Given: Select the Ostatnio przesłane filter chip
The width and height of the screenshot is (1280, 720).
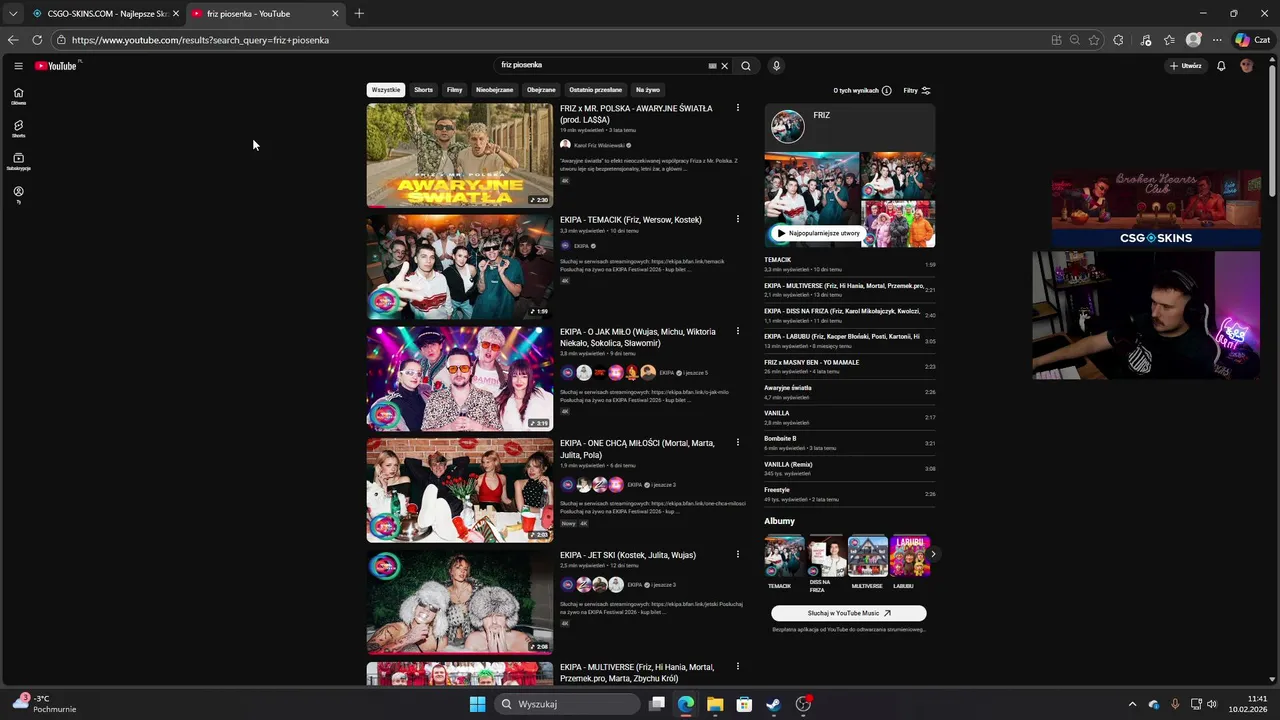Looking at the screenshot, I should tap(596, 90).
